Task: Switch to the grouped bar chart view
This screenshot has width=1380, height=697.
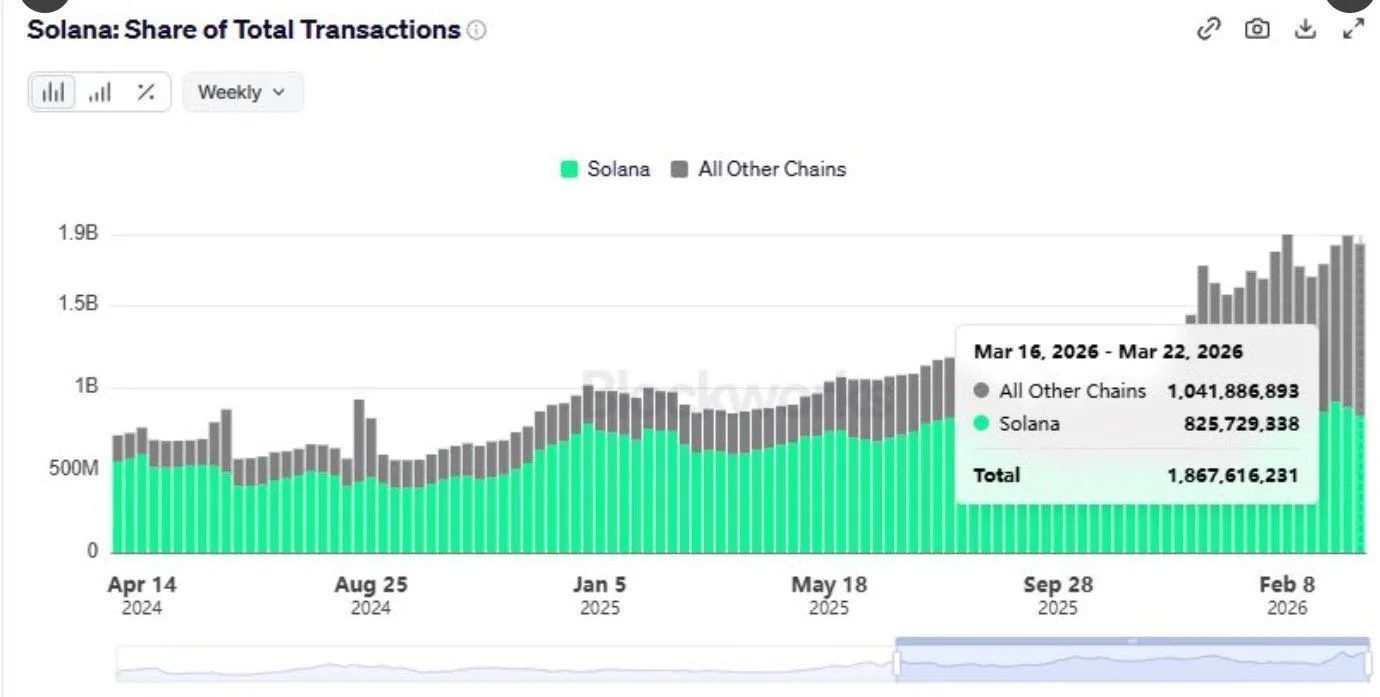Action: pos(99,91)
